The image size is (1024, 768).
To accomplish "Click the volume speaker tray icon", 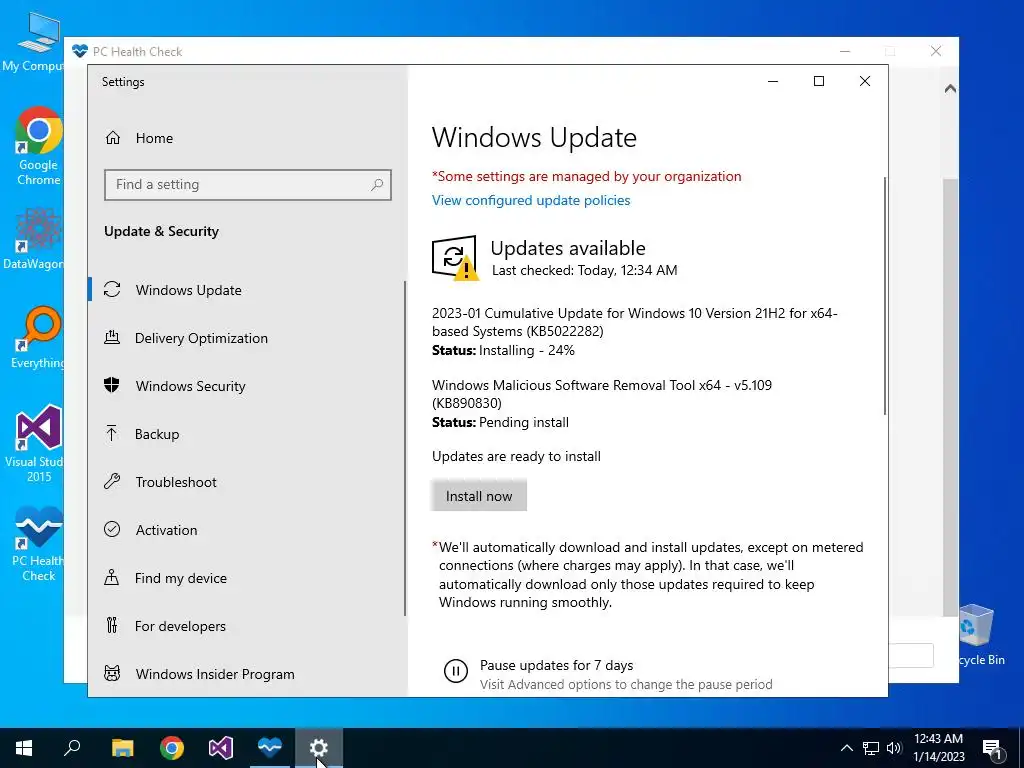I will click(x=894, y=748).
